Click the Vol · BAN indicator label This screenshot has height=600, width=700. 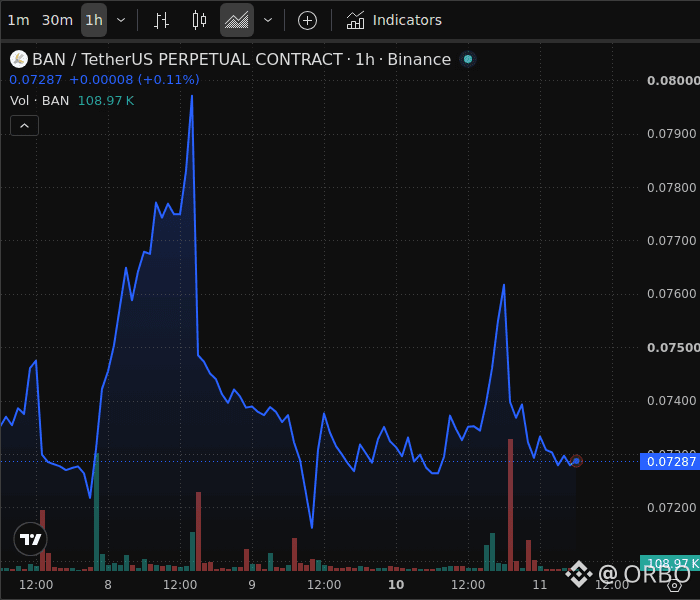[x=39, y=100]
